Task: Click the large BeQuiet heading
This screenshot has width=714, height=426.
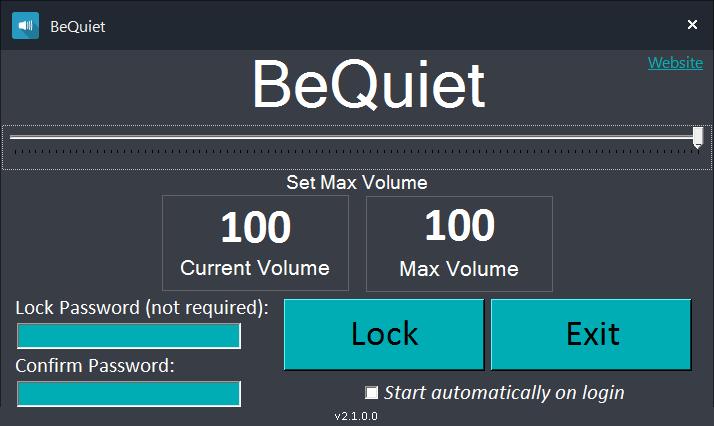Action: point(368,85)
